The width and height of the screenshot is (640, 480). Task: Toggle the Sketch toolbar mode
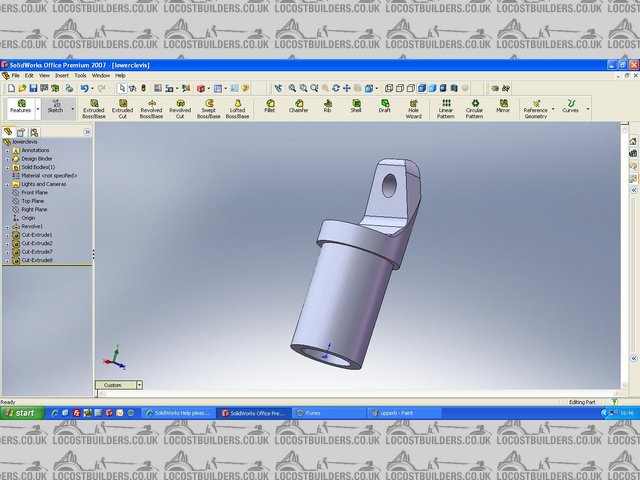(x=55, y=107)
